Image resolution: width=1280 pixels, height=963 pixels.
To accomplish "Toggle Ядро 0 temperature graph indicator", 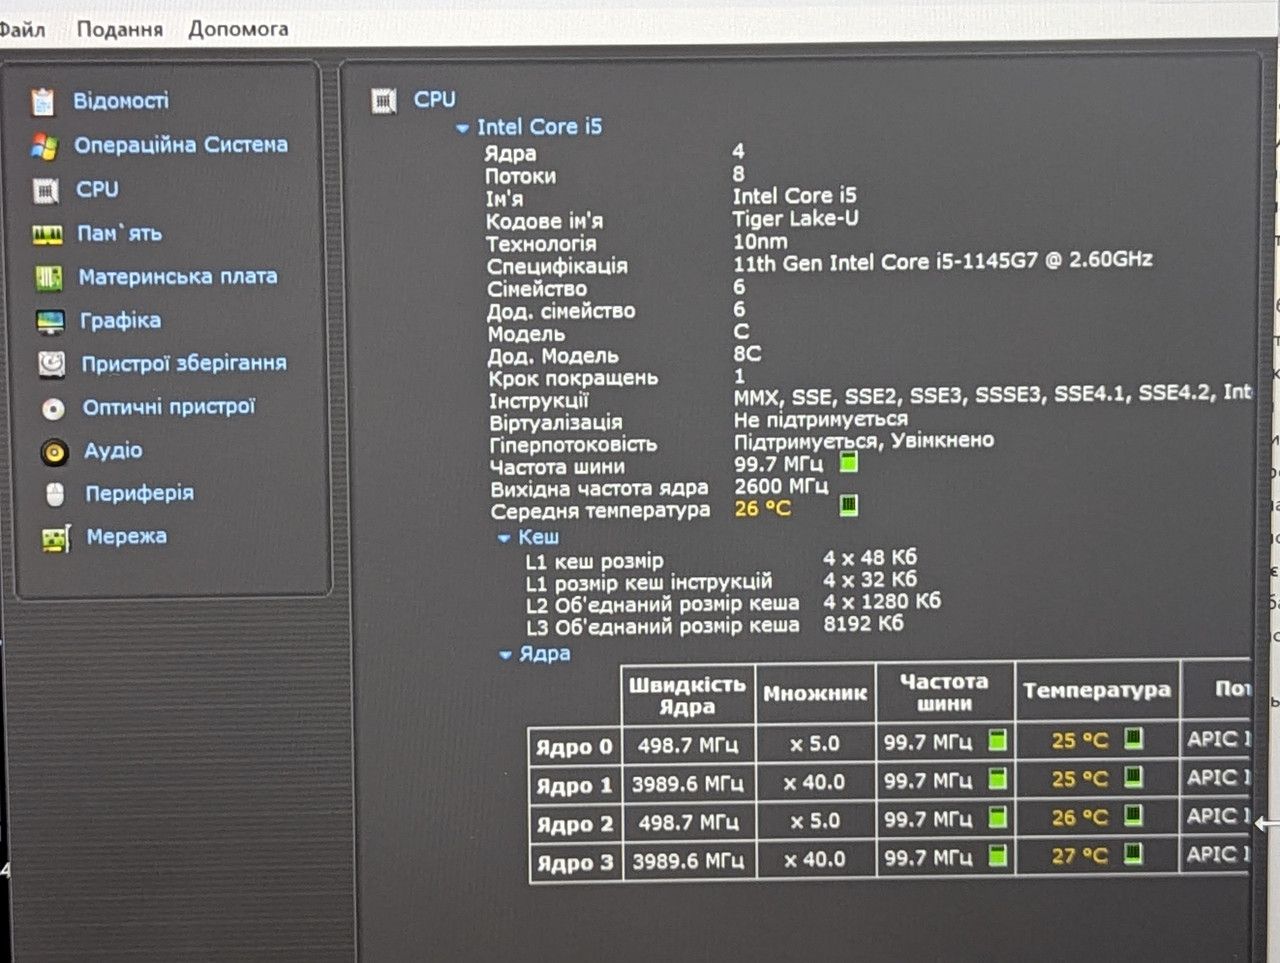I will point(1133,739).
